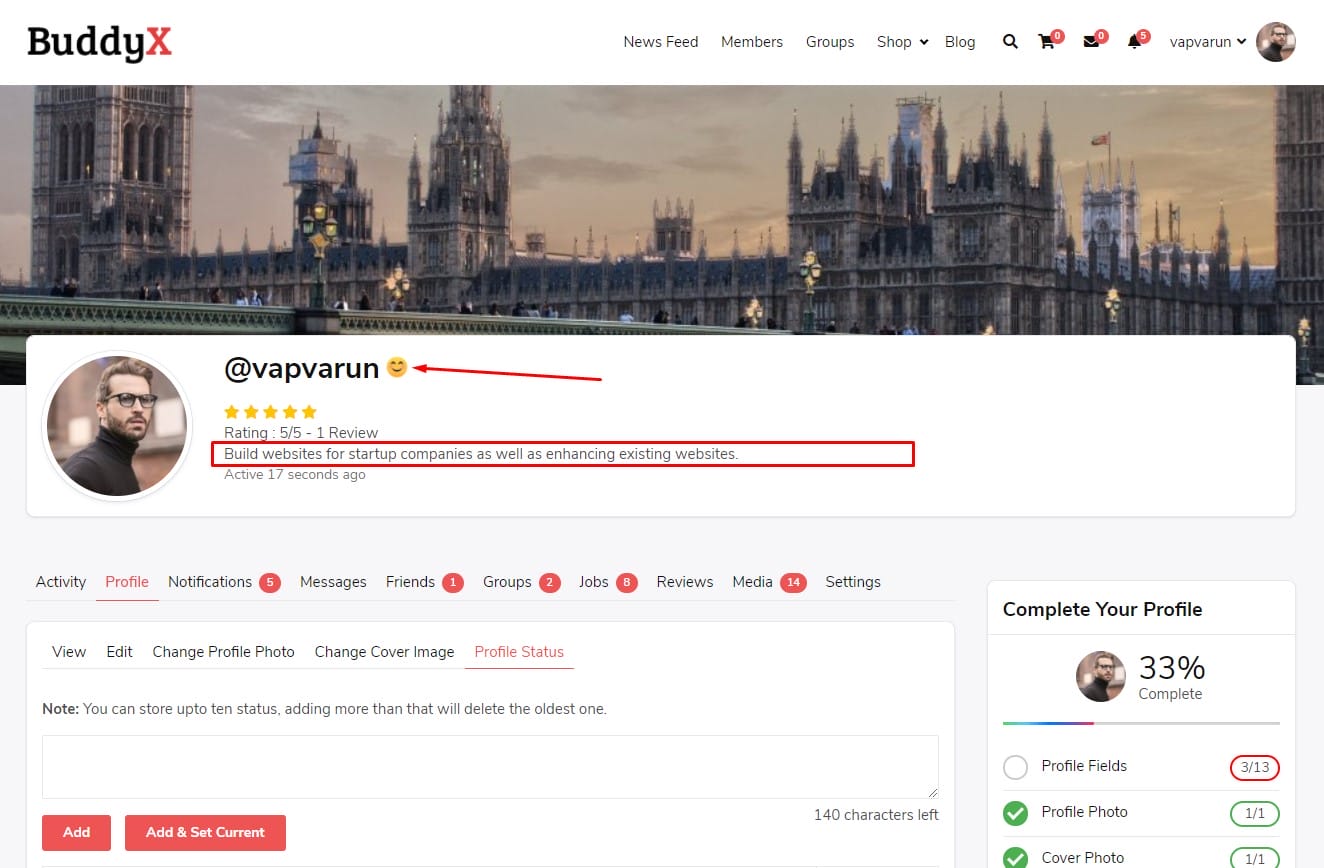Click the Profile Fields empty circle
Image resolution: width=1324 pixels, height=868 pixels.
click(x=1015, y=767)
